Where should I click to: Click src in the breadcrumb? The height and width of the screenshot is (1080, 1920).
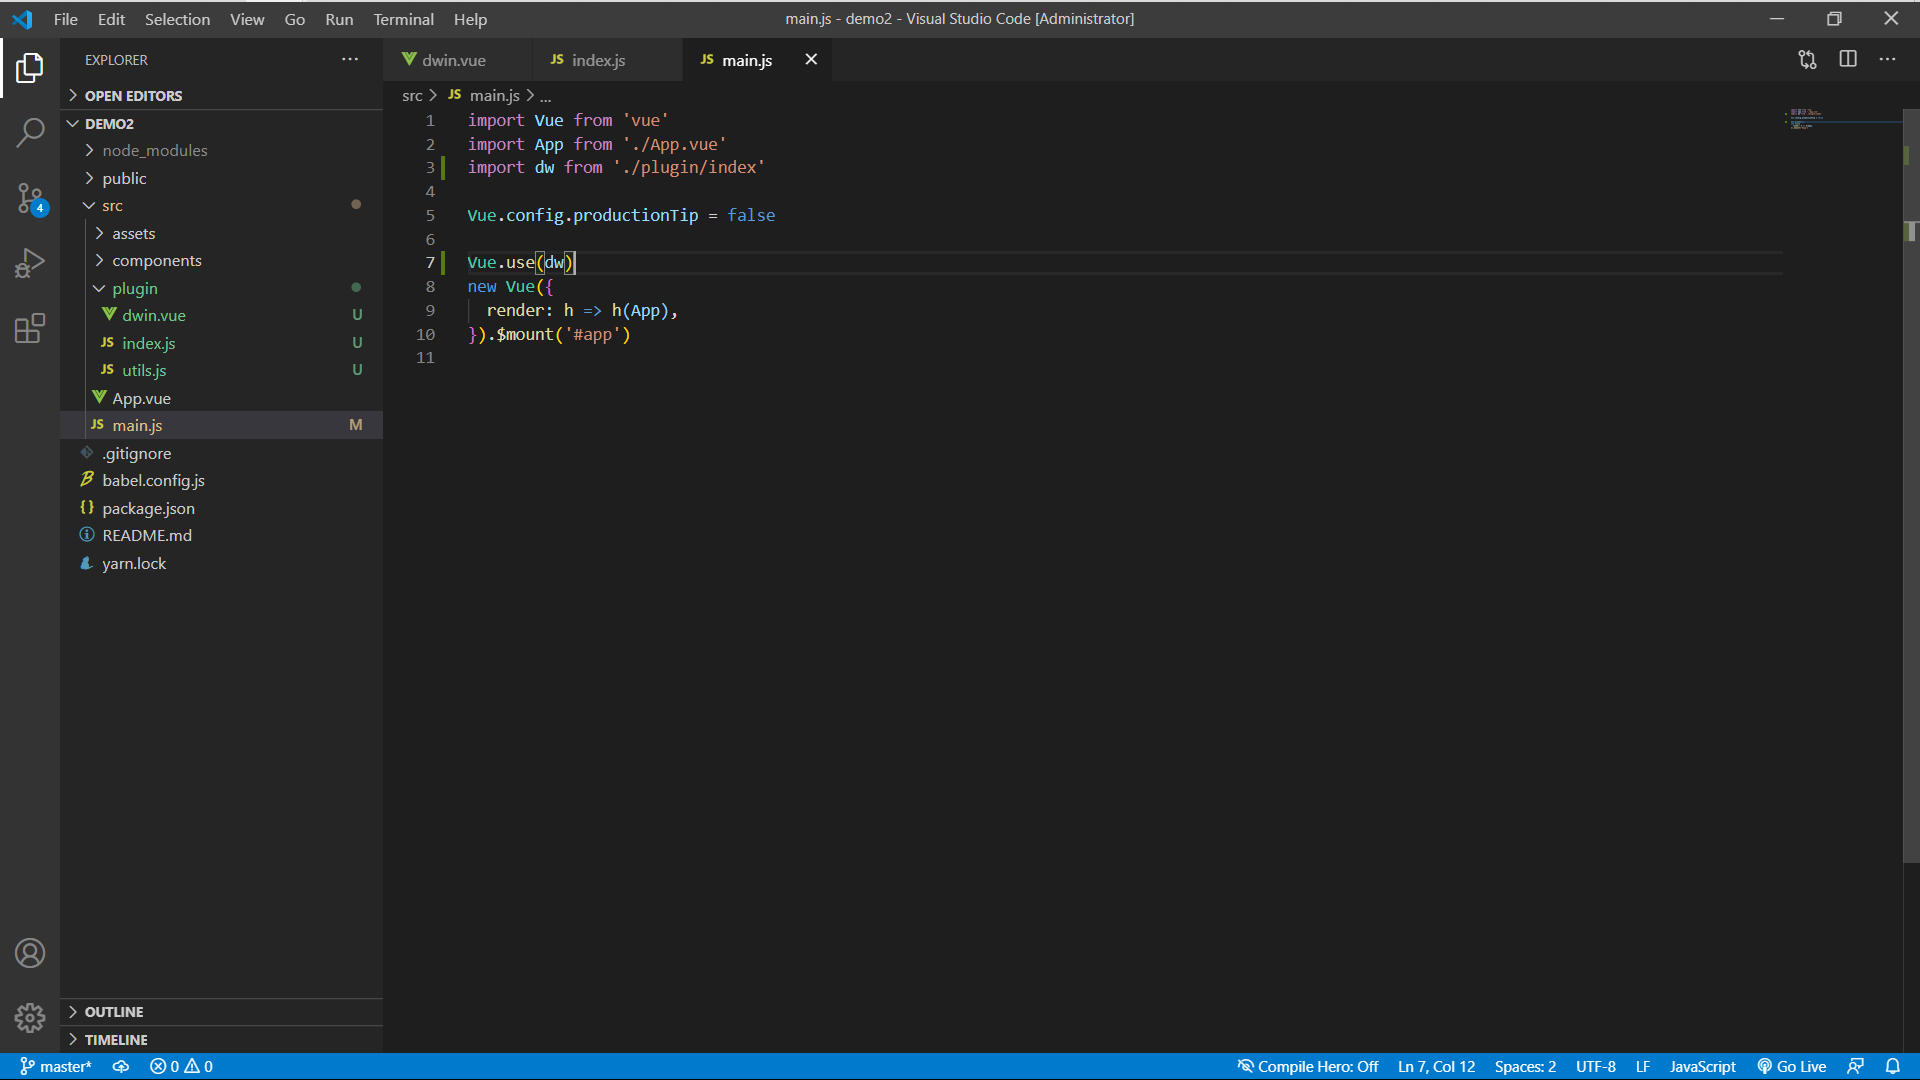(412, 96)
